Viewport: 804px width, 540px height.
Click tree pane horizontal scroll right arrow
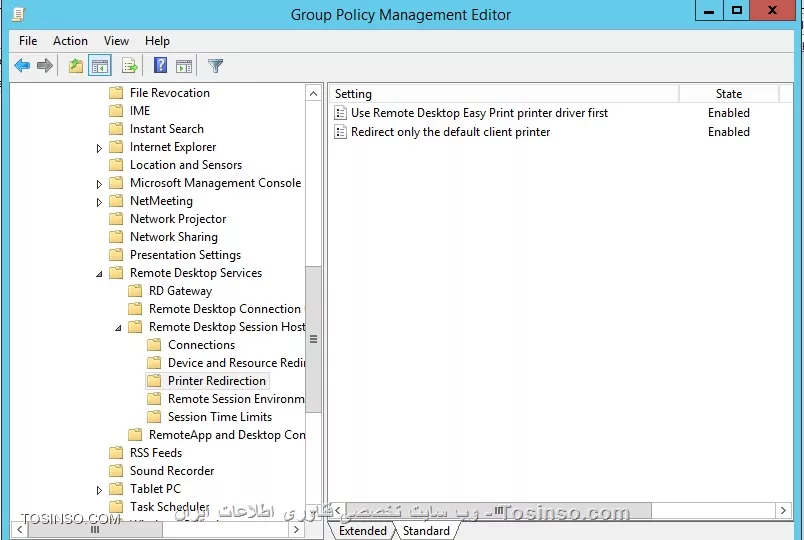click(x=296, y=529)
